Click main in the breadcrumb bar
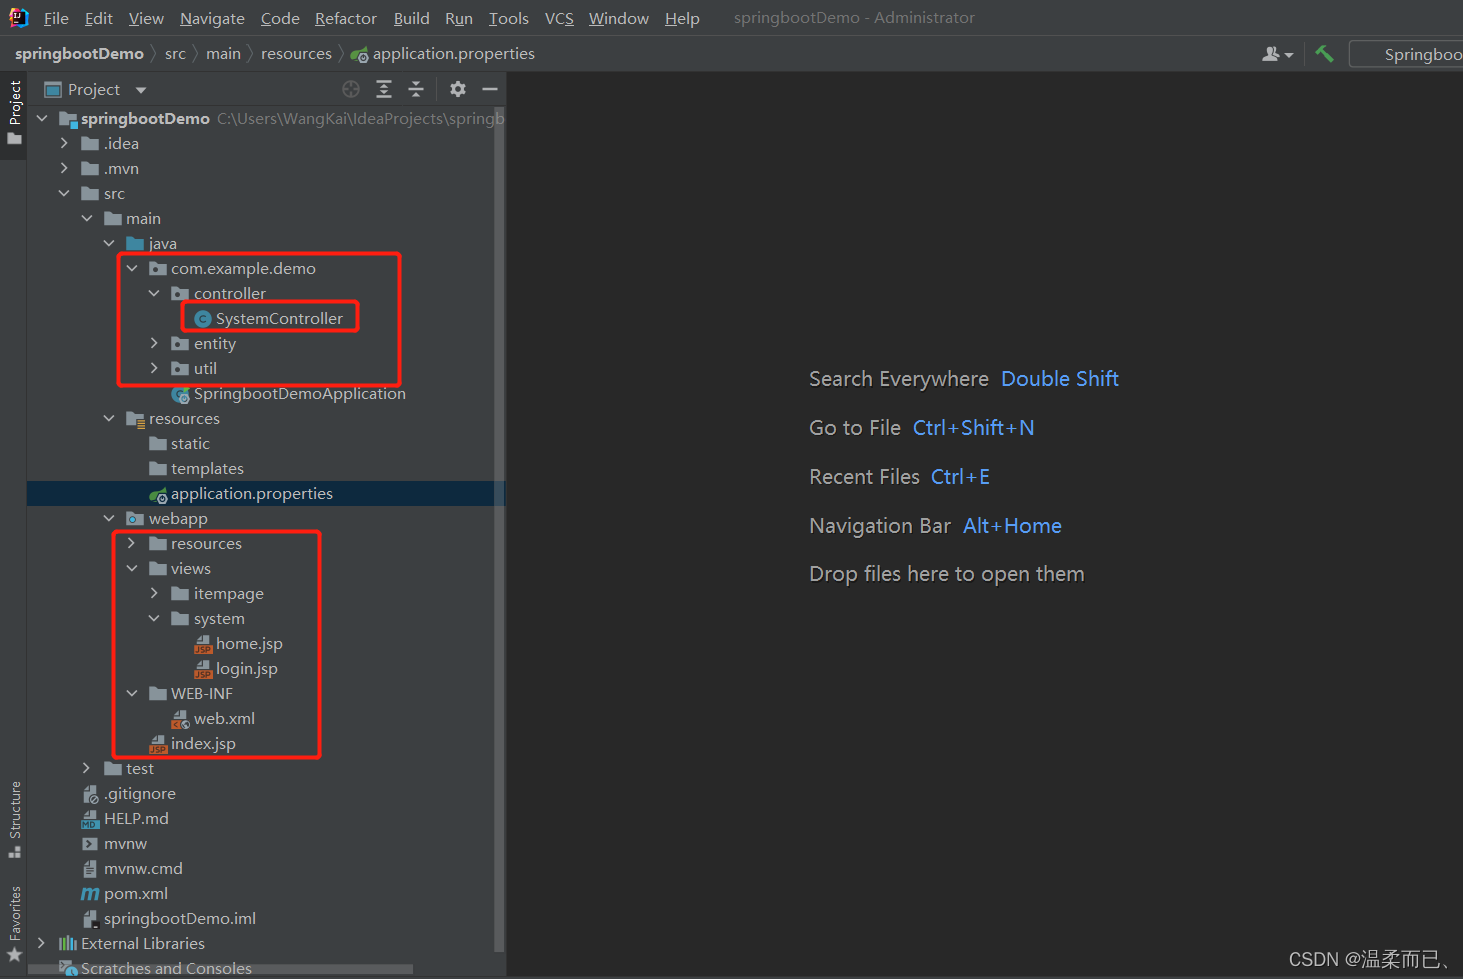 coord(223,54)
